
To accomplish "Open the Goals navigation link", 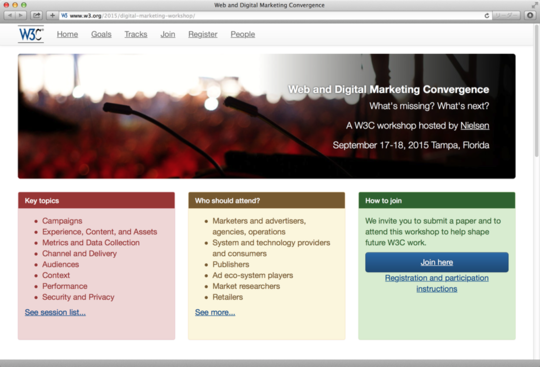I will click(101, 34).
